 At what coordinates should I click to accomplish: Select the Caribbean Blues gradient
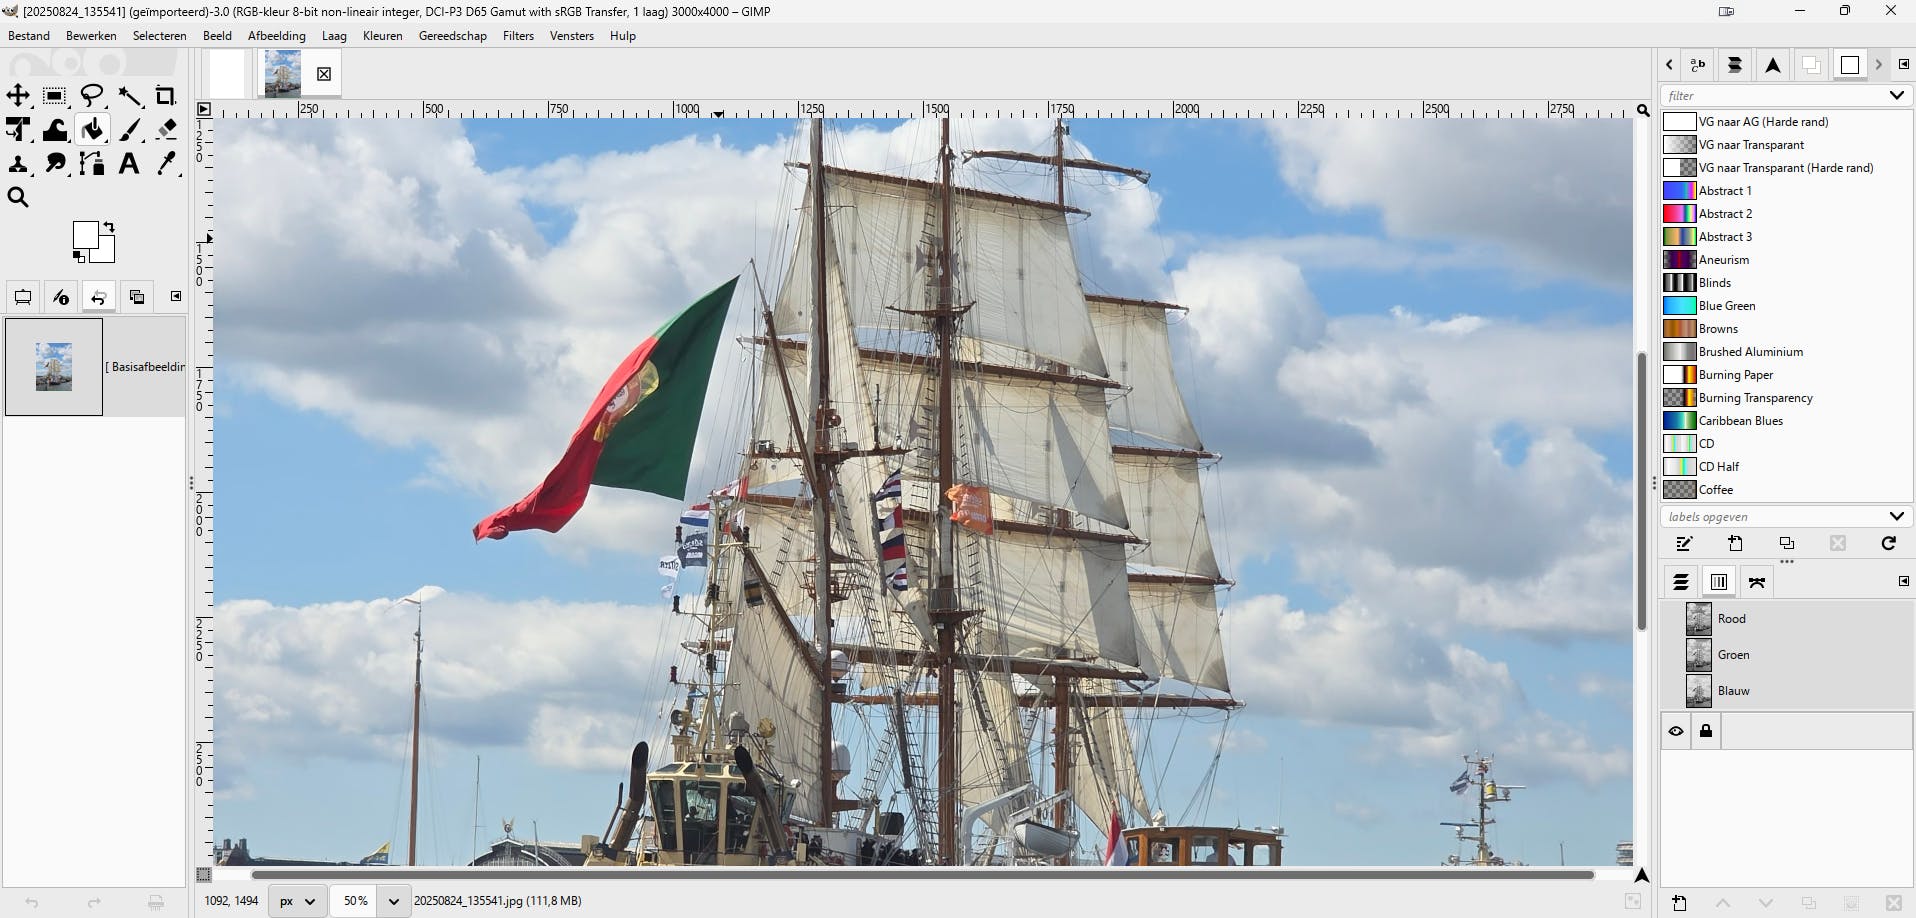(x=1787, y=421)
